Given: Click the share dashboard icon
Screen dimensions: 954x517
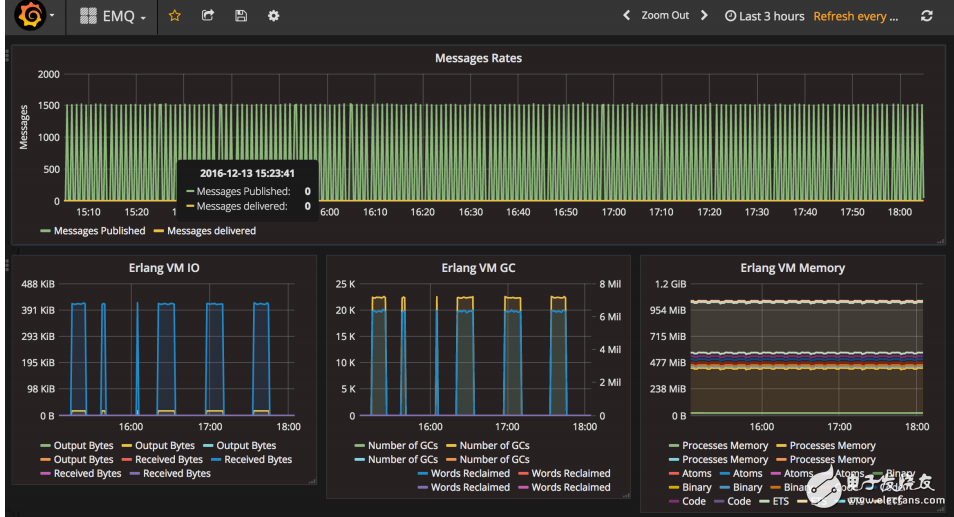Looking at the screenshot, I should pyautogui.click(x=207, y=16).
